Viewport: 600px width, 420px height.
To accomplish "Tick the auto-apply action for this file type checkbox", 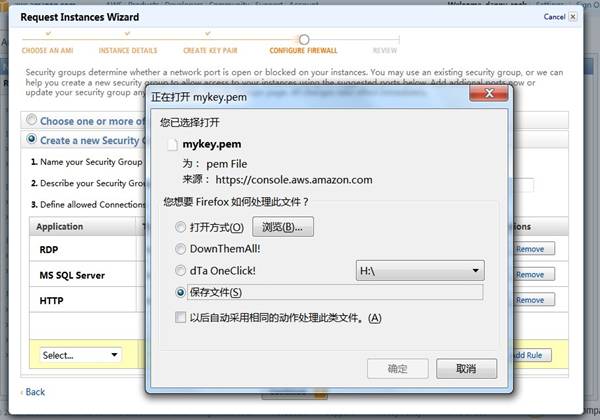I will [180, 318].
